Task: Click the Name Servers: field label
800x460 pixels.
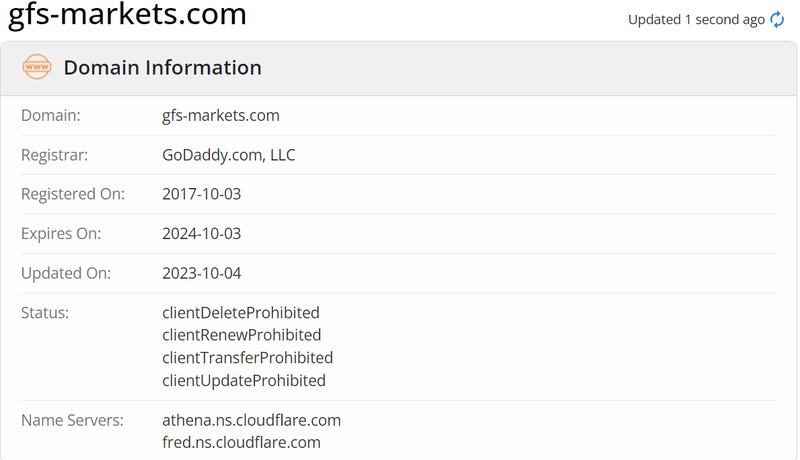Action: 72,420
